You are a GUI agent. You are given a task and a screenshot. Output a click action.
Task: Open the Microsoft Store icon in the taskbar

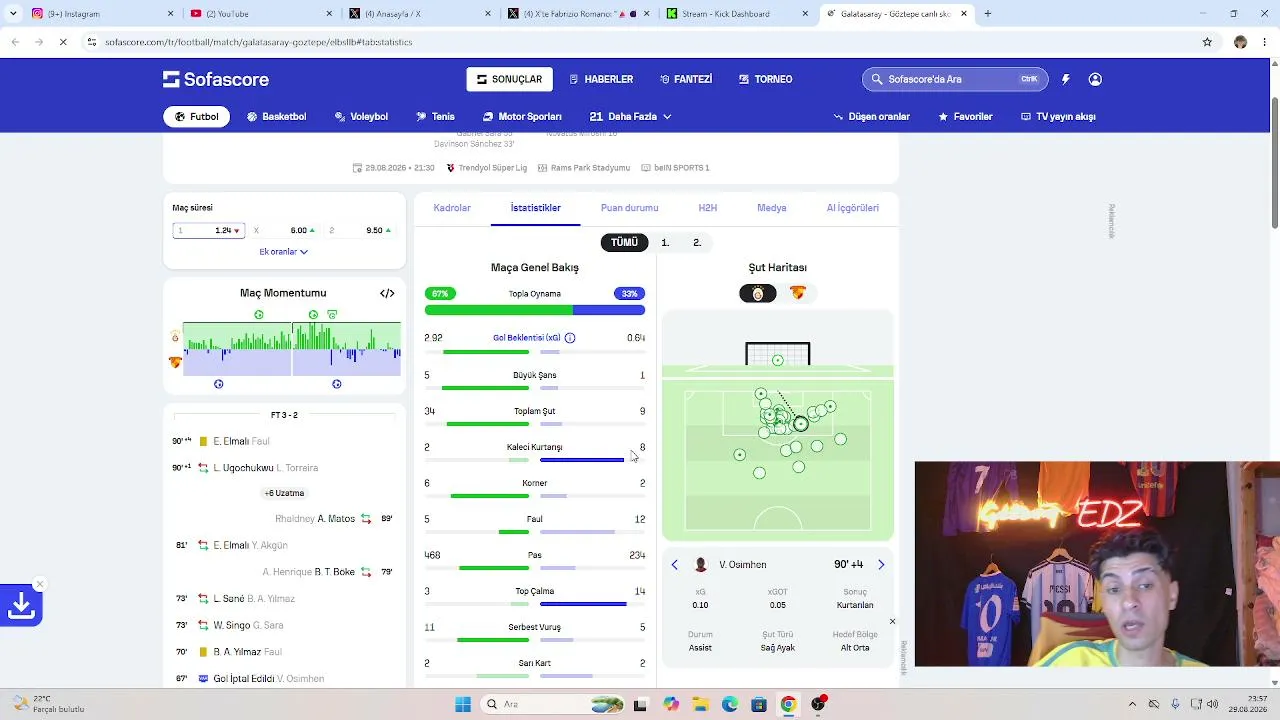759,704
